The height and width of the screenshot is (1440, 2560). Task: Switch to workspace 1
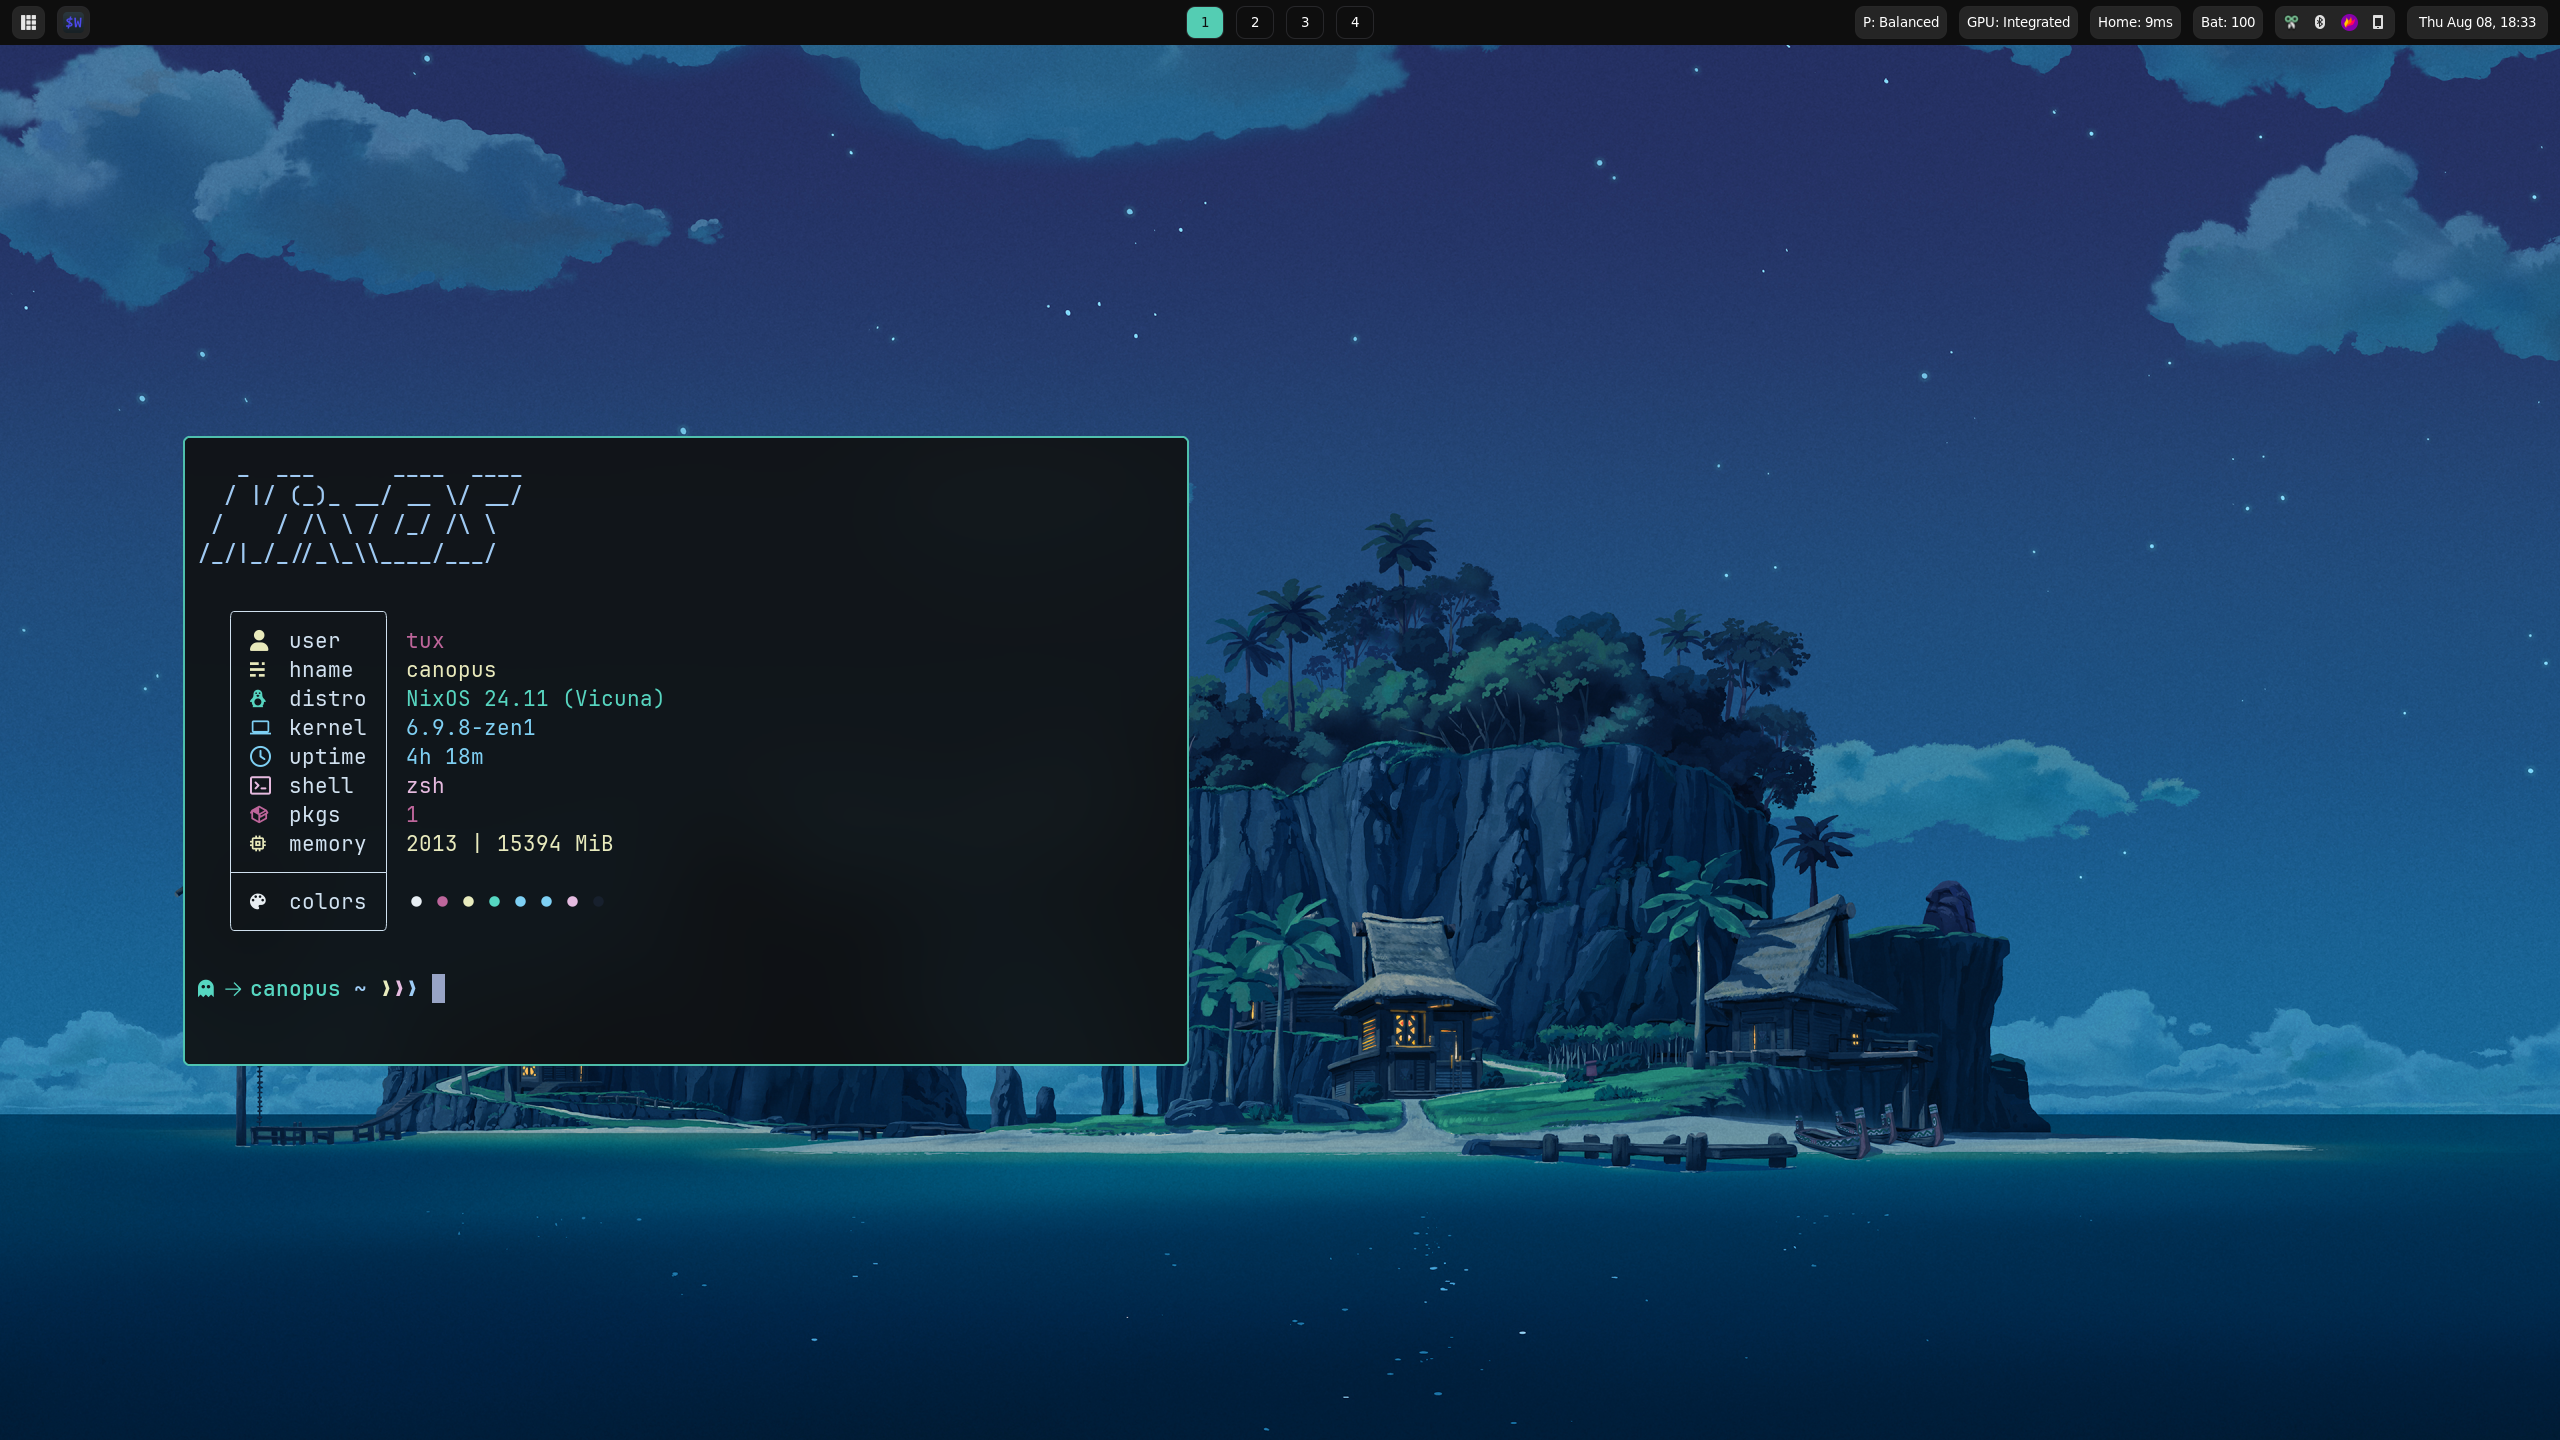coord(1204,22)
